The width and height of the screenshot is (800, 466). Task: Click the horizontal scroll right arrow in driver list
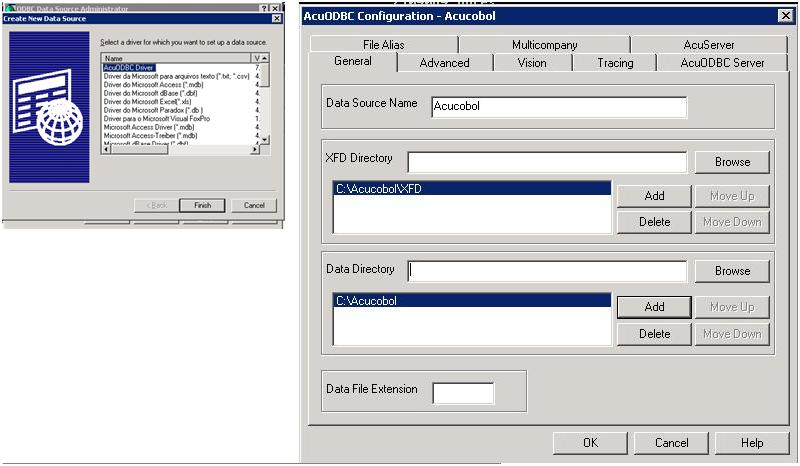click(x=256, y=150)
